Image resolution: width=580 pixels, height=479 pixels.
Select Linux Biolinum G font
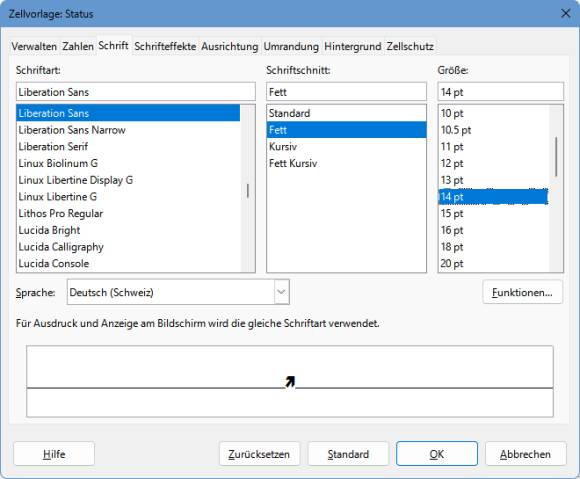128,163
